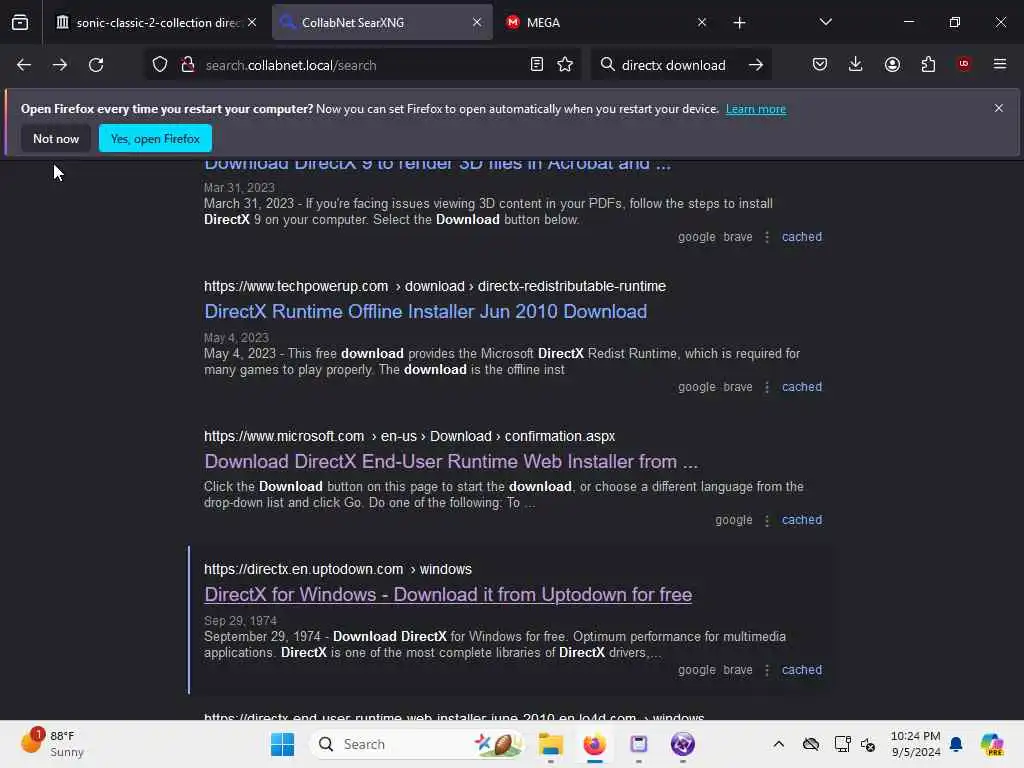The image size is (1024, 768).
Task: Click the address bar URL field
Action: [362, 65]
